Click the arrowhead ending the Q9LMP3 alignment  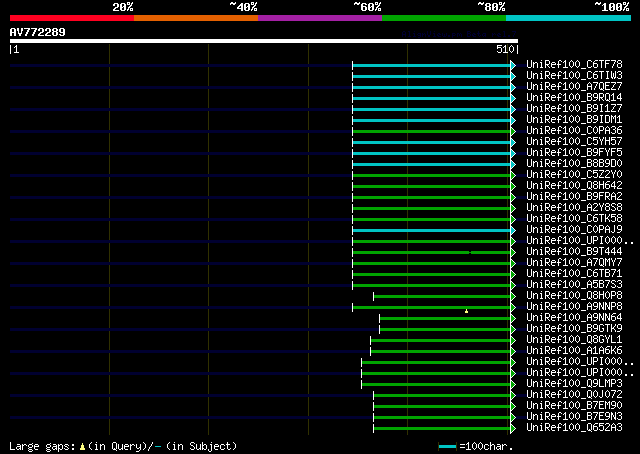tap(513, 385)
